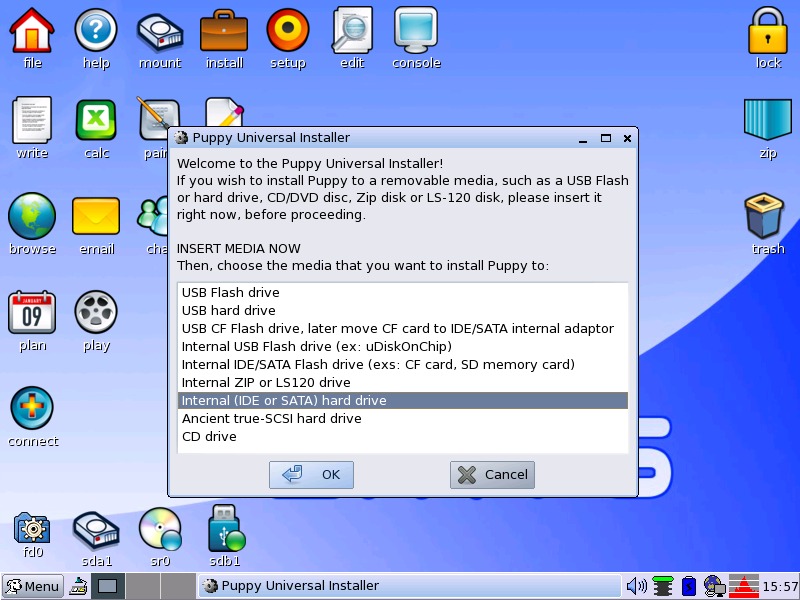
Task: Open the connect internet icon
Action: [32, 408]
